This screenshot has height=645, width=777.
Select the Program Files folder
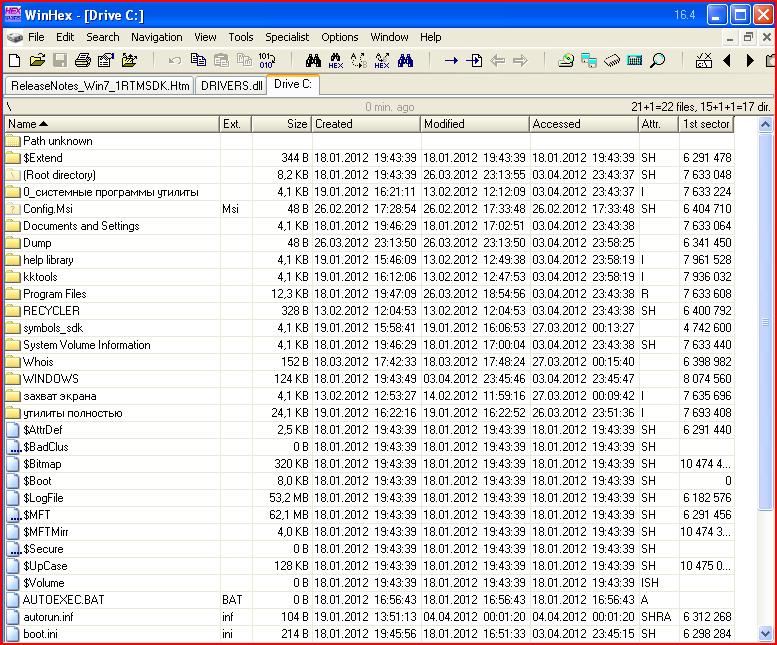(x=369, y=294)
